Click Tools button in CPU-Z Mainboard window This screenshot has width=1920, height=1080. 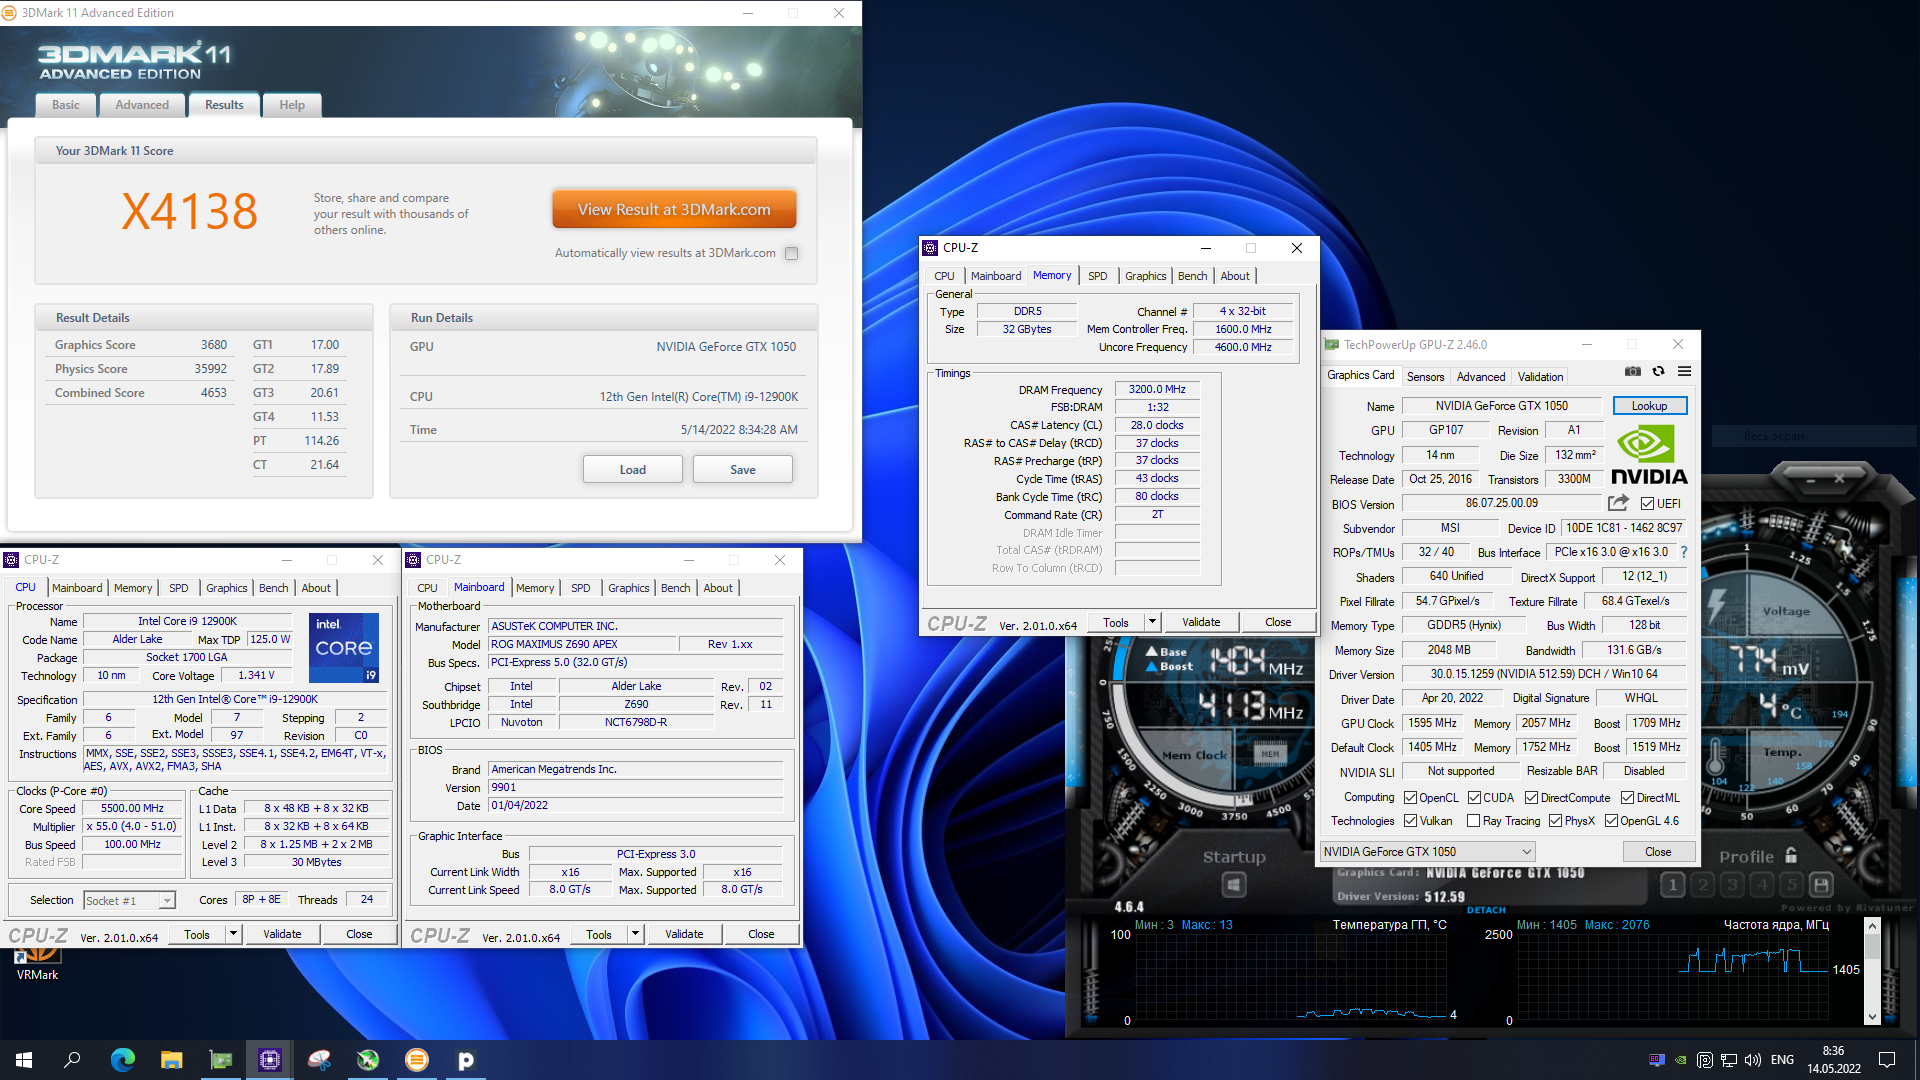pos(599,934)
